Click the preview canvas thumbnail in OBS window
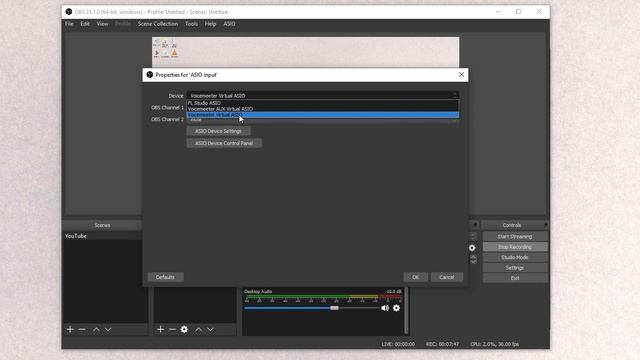Viewport: 640px width, 360px height. point(305,52)
